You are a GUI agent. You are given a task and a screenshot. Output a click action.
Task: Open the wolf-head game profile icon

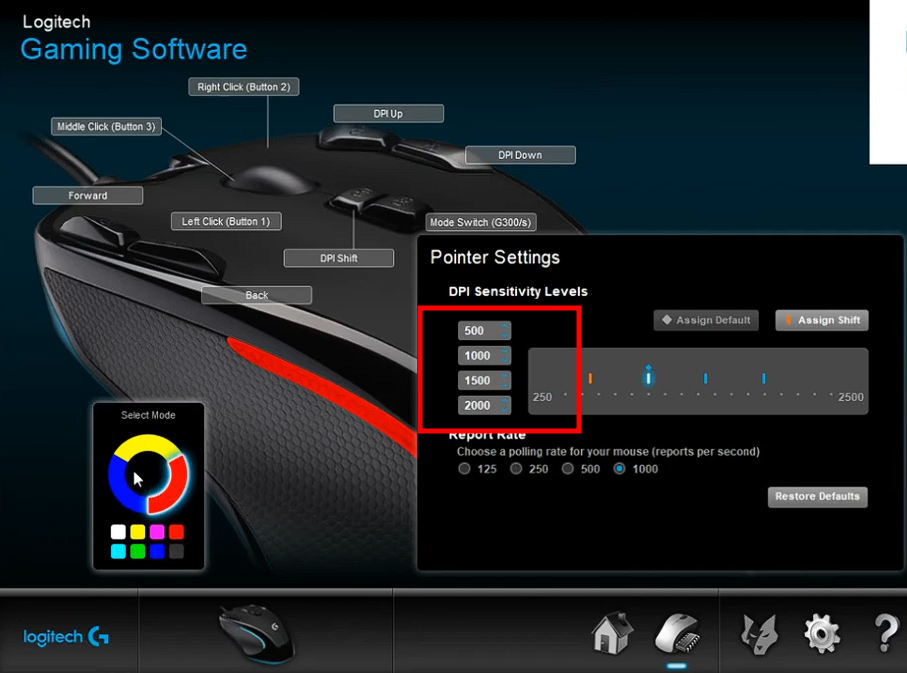tap(758, 635)
